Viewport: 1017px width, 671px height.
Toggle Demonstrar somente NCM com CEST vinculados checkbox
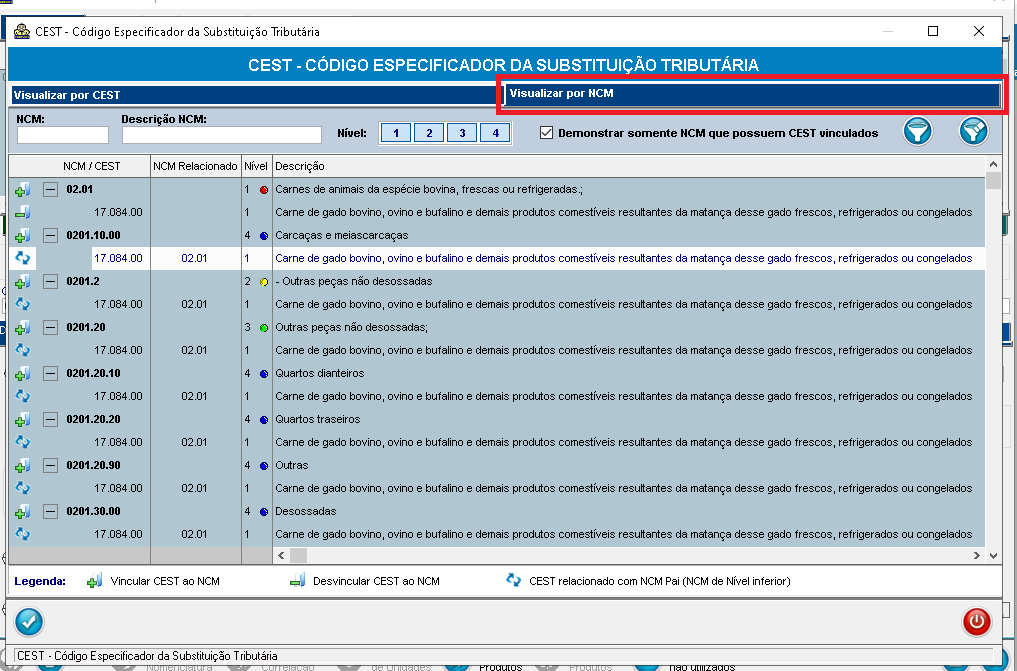[x=547, y=133]
